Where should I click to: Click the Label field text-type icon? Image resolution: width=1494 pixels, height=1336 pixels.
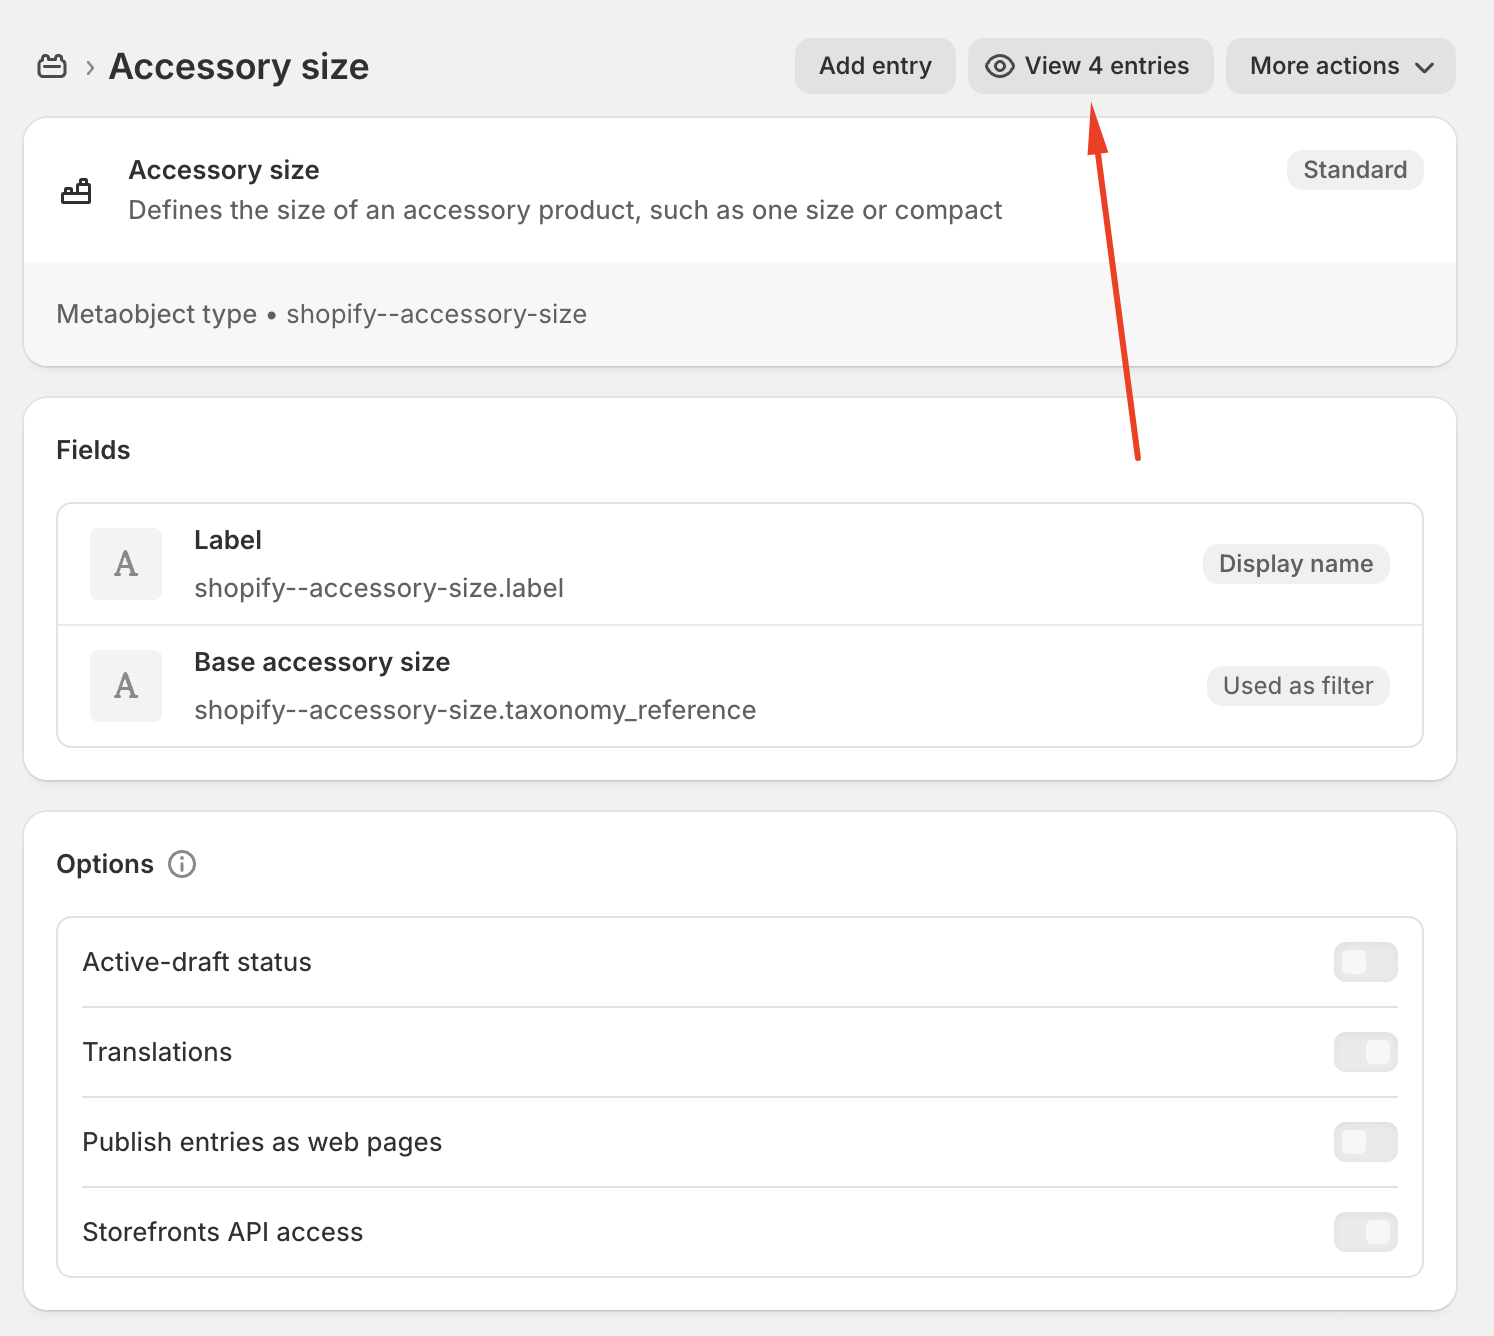tap(126, 564)
